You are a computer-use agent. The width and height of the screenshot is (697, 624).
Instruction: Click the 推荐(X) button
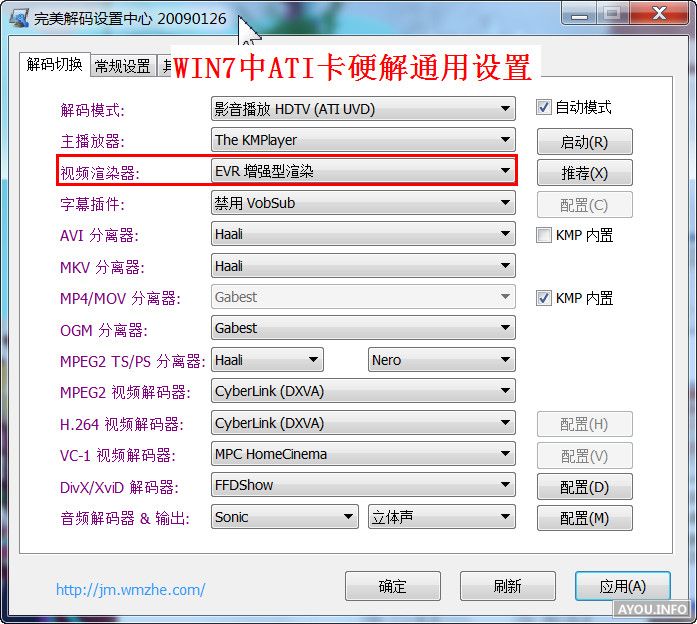(585, 173)
